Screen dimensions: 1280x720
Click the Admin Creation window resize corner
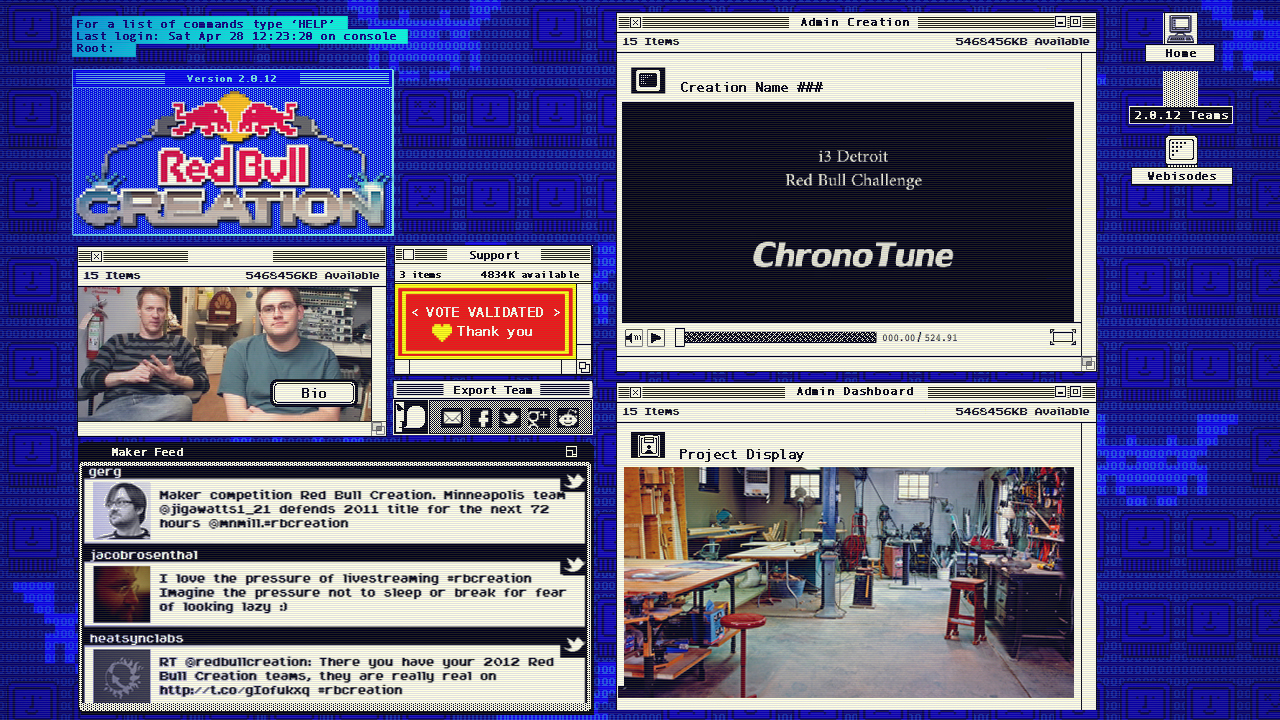click(1088, 364)
